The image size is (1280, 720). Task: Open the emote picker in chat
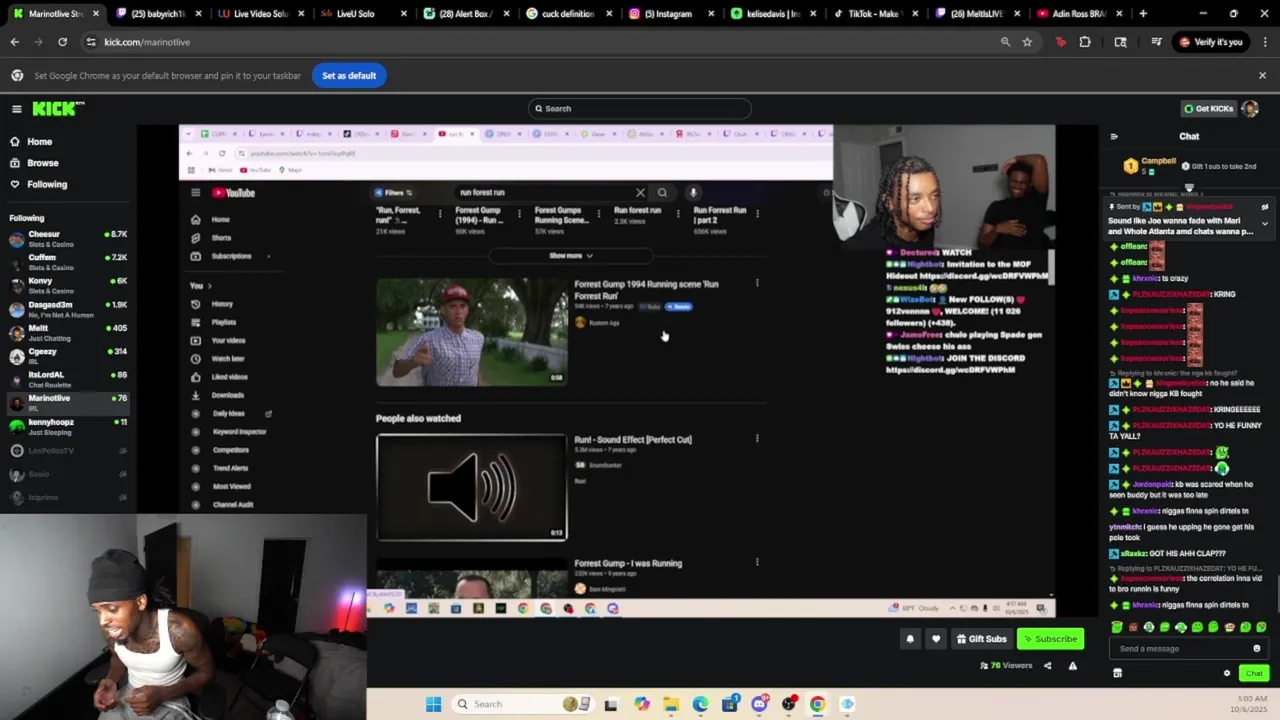[x=1257, y=649]
